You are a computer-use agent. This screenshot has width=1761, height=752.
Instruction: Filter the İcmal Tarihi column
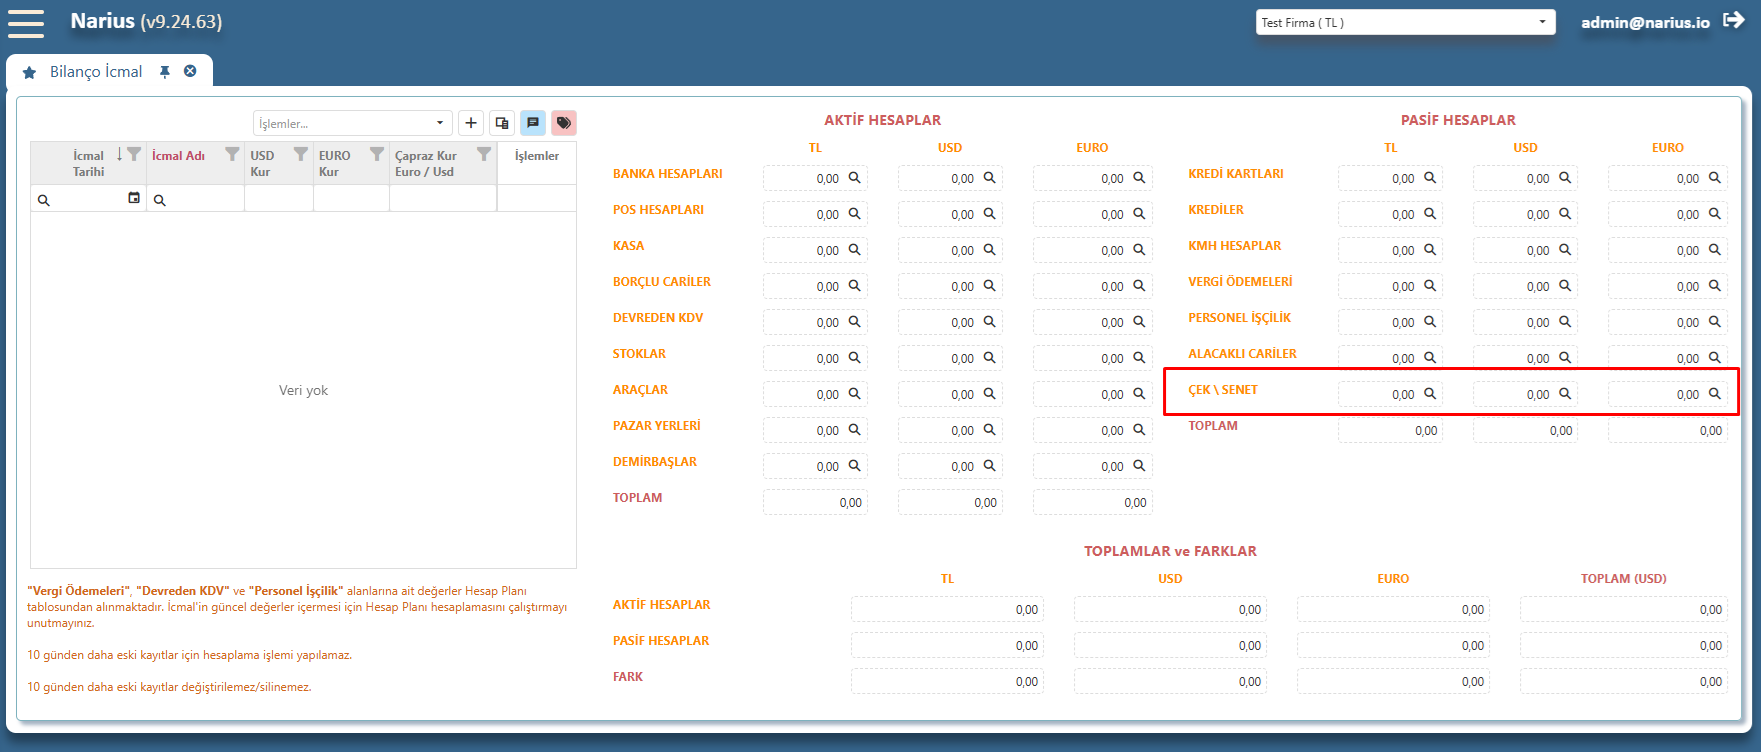[134, 155]
